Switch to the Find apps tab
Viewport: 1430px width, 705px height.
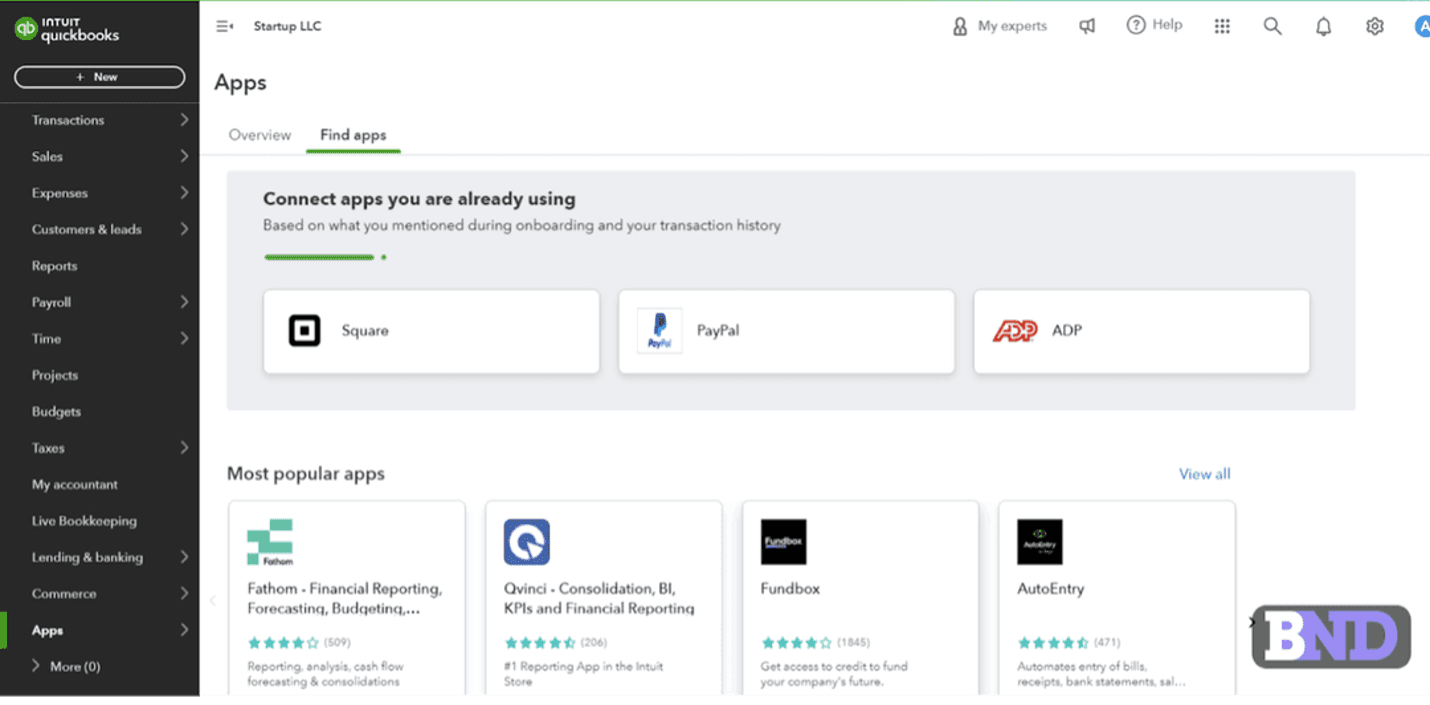(x=353, y=134)
